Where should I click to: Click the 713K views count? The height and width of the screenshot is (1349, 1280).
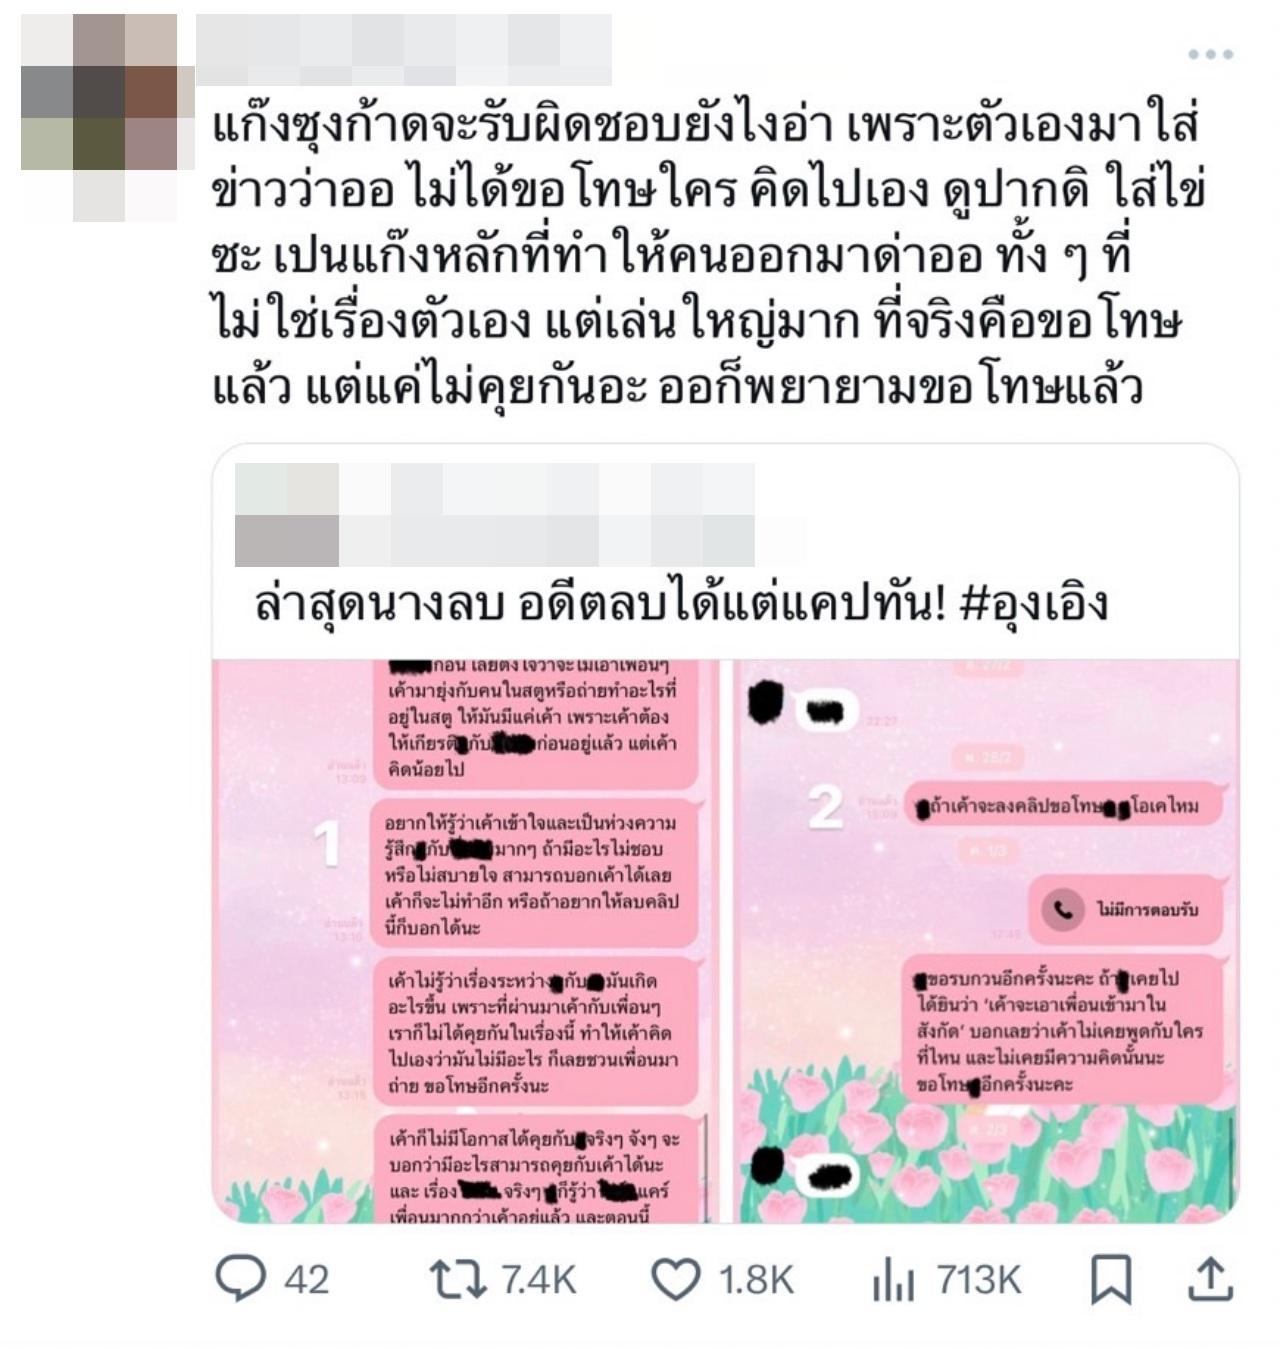coord(979,1280)
